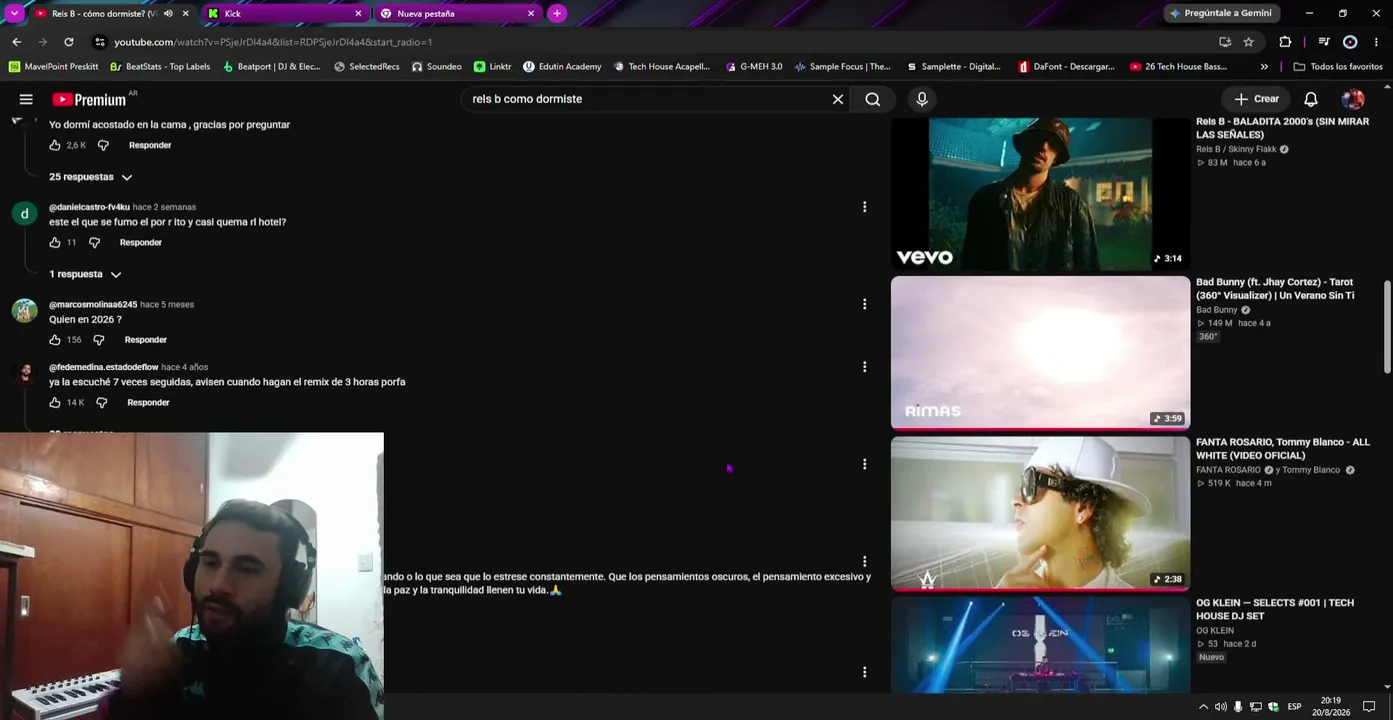Open the Edutin Academy bookmark
Viewport: 1393px width, 720px height.
point(562,67)
